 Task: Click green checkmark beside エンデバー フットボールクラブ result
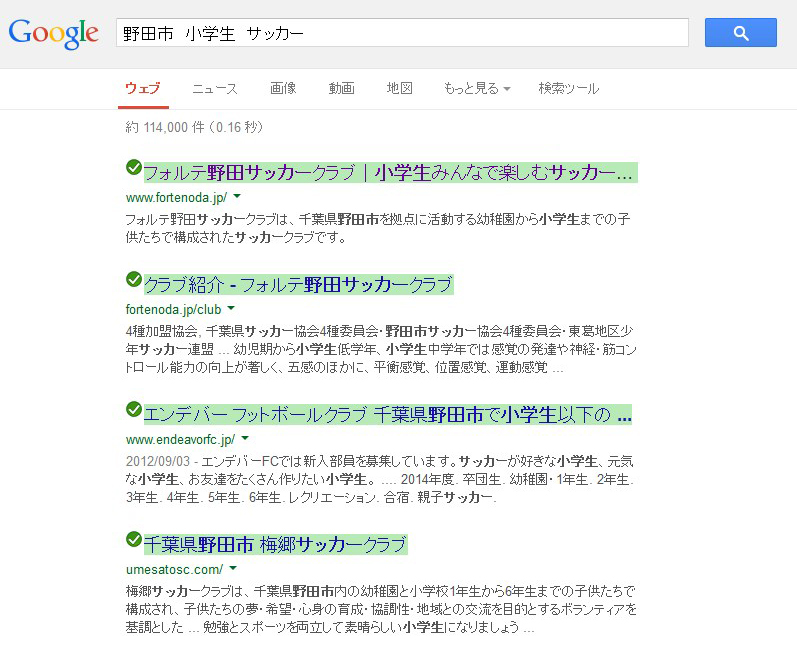[x=134, y=409]
